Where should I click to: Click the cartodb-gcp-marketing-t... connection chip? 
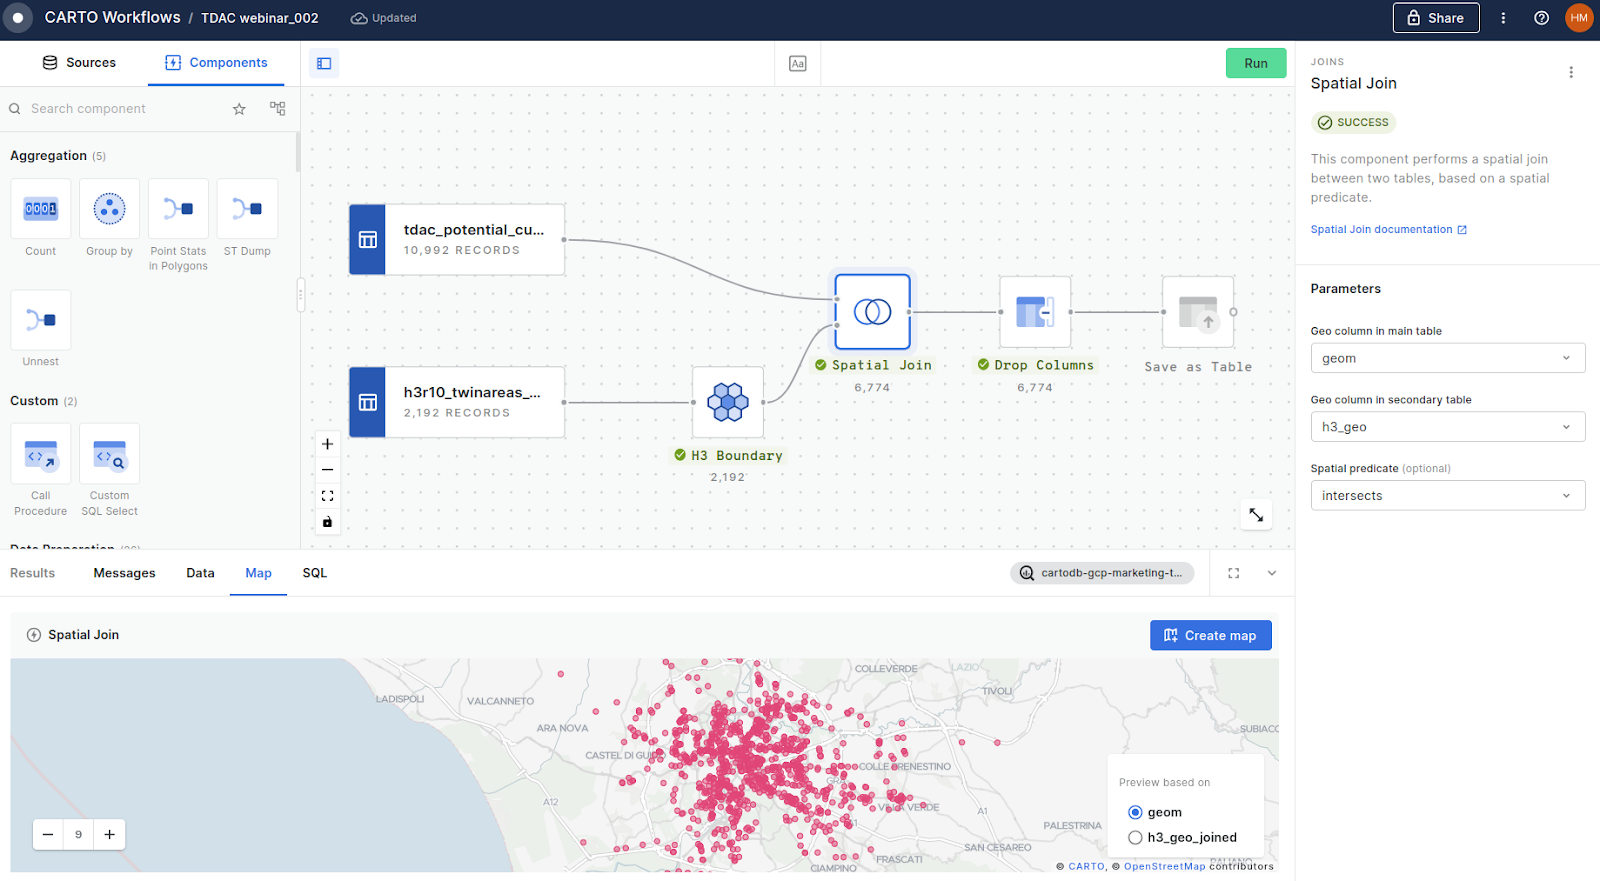[1102, 573]
